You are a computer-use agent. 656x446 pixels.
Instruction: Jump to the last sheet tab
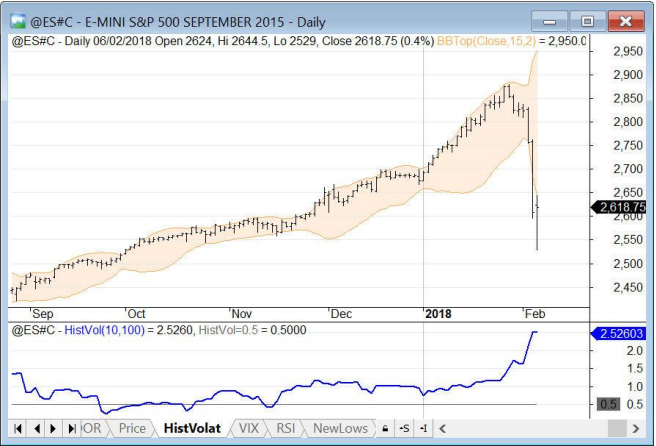tap(71, 428)
